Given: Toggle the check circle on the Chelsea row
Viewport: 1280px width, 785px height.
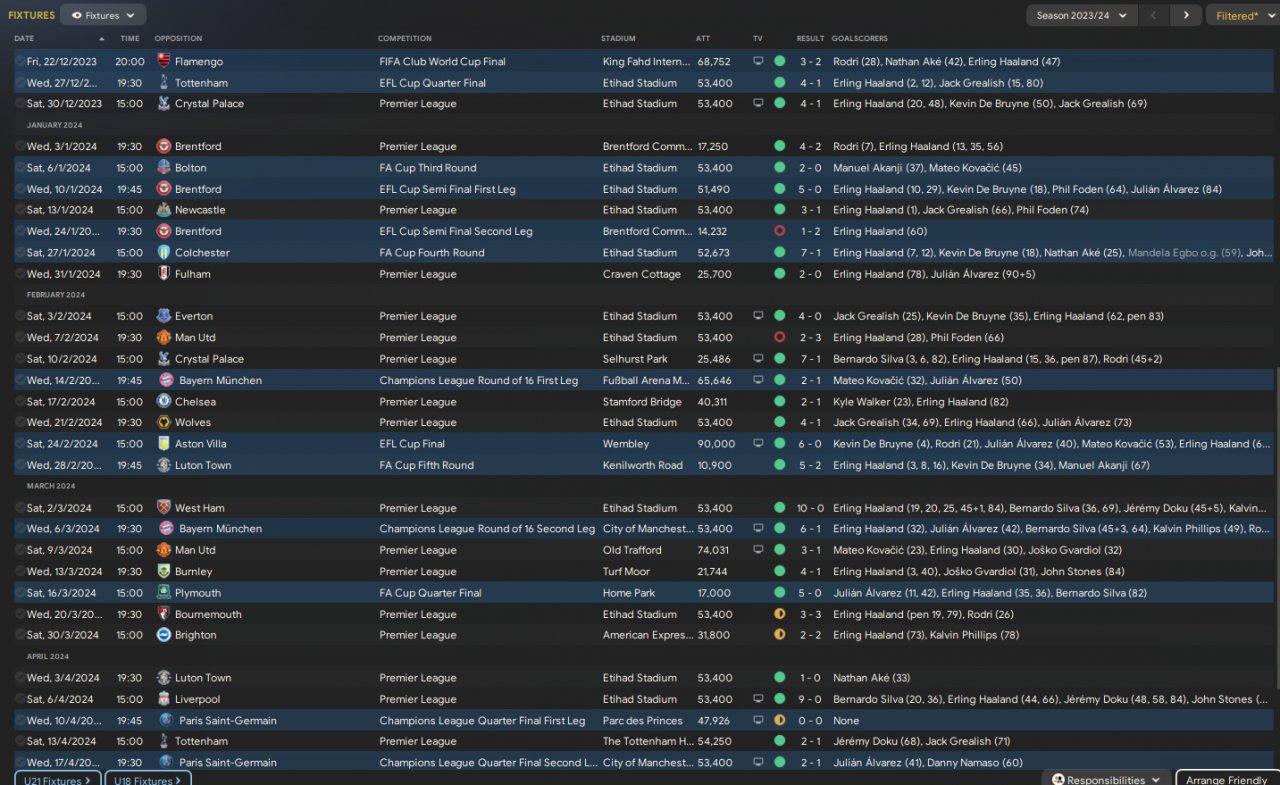Looking at the screenshot, I should (x=19, y=402).
